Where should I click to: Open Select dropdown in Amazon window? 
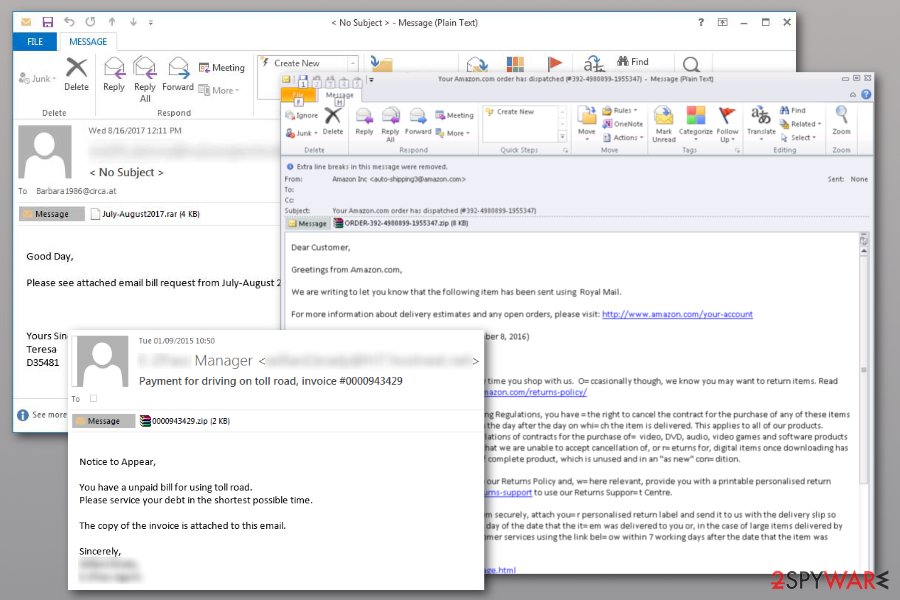tap(798, 137)
